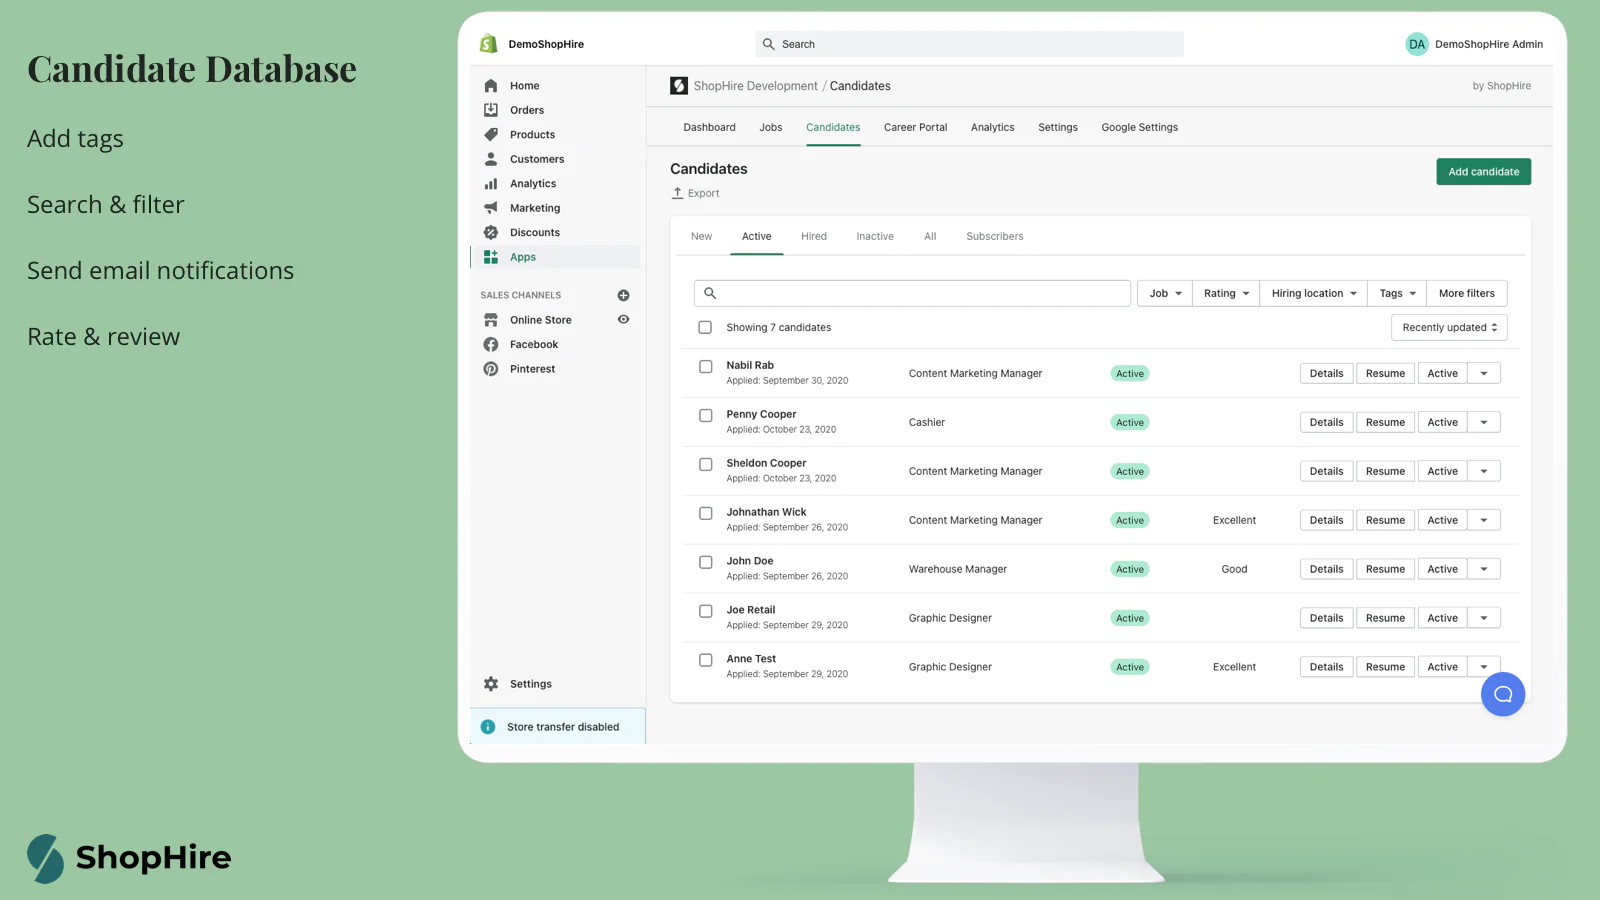Screen dimensions: 1600x900
Task: Switch to the Jobs tab
Action: [771, 127]
